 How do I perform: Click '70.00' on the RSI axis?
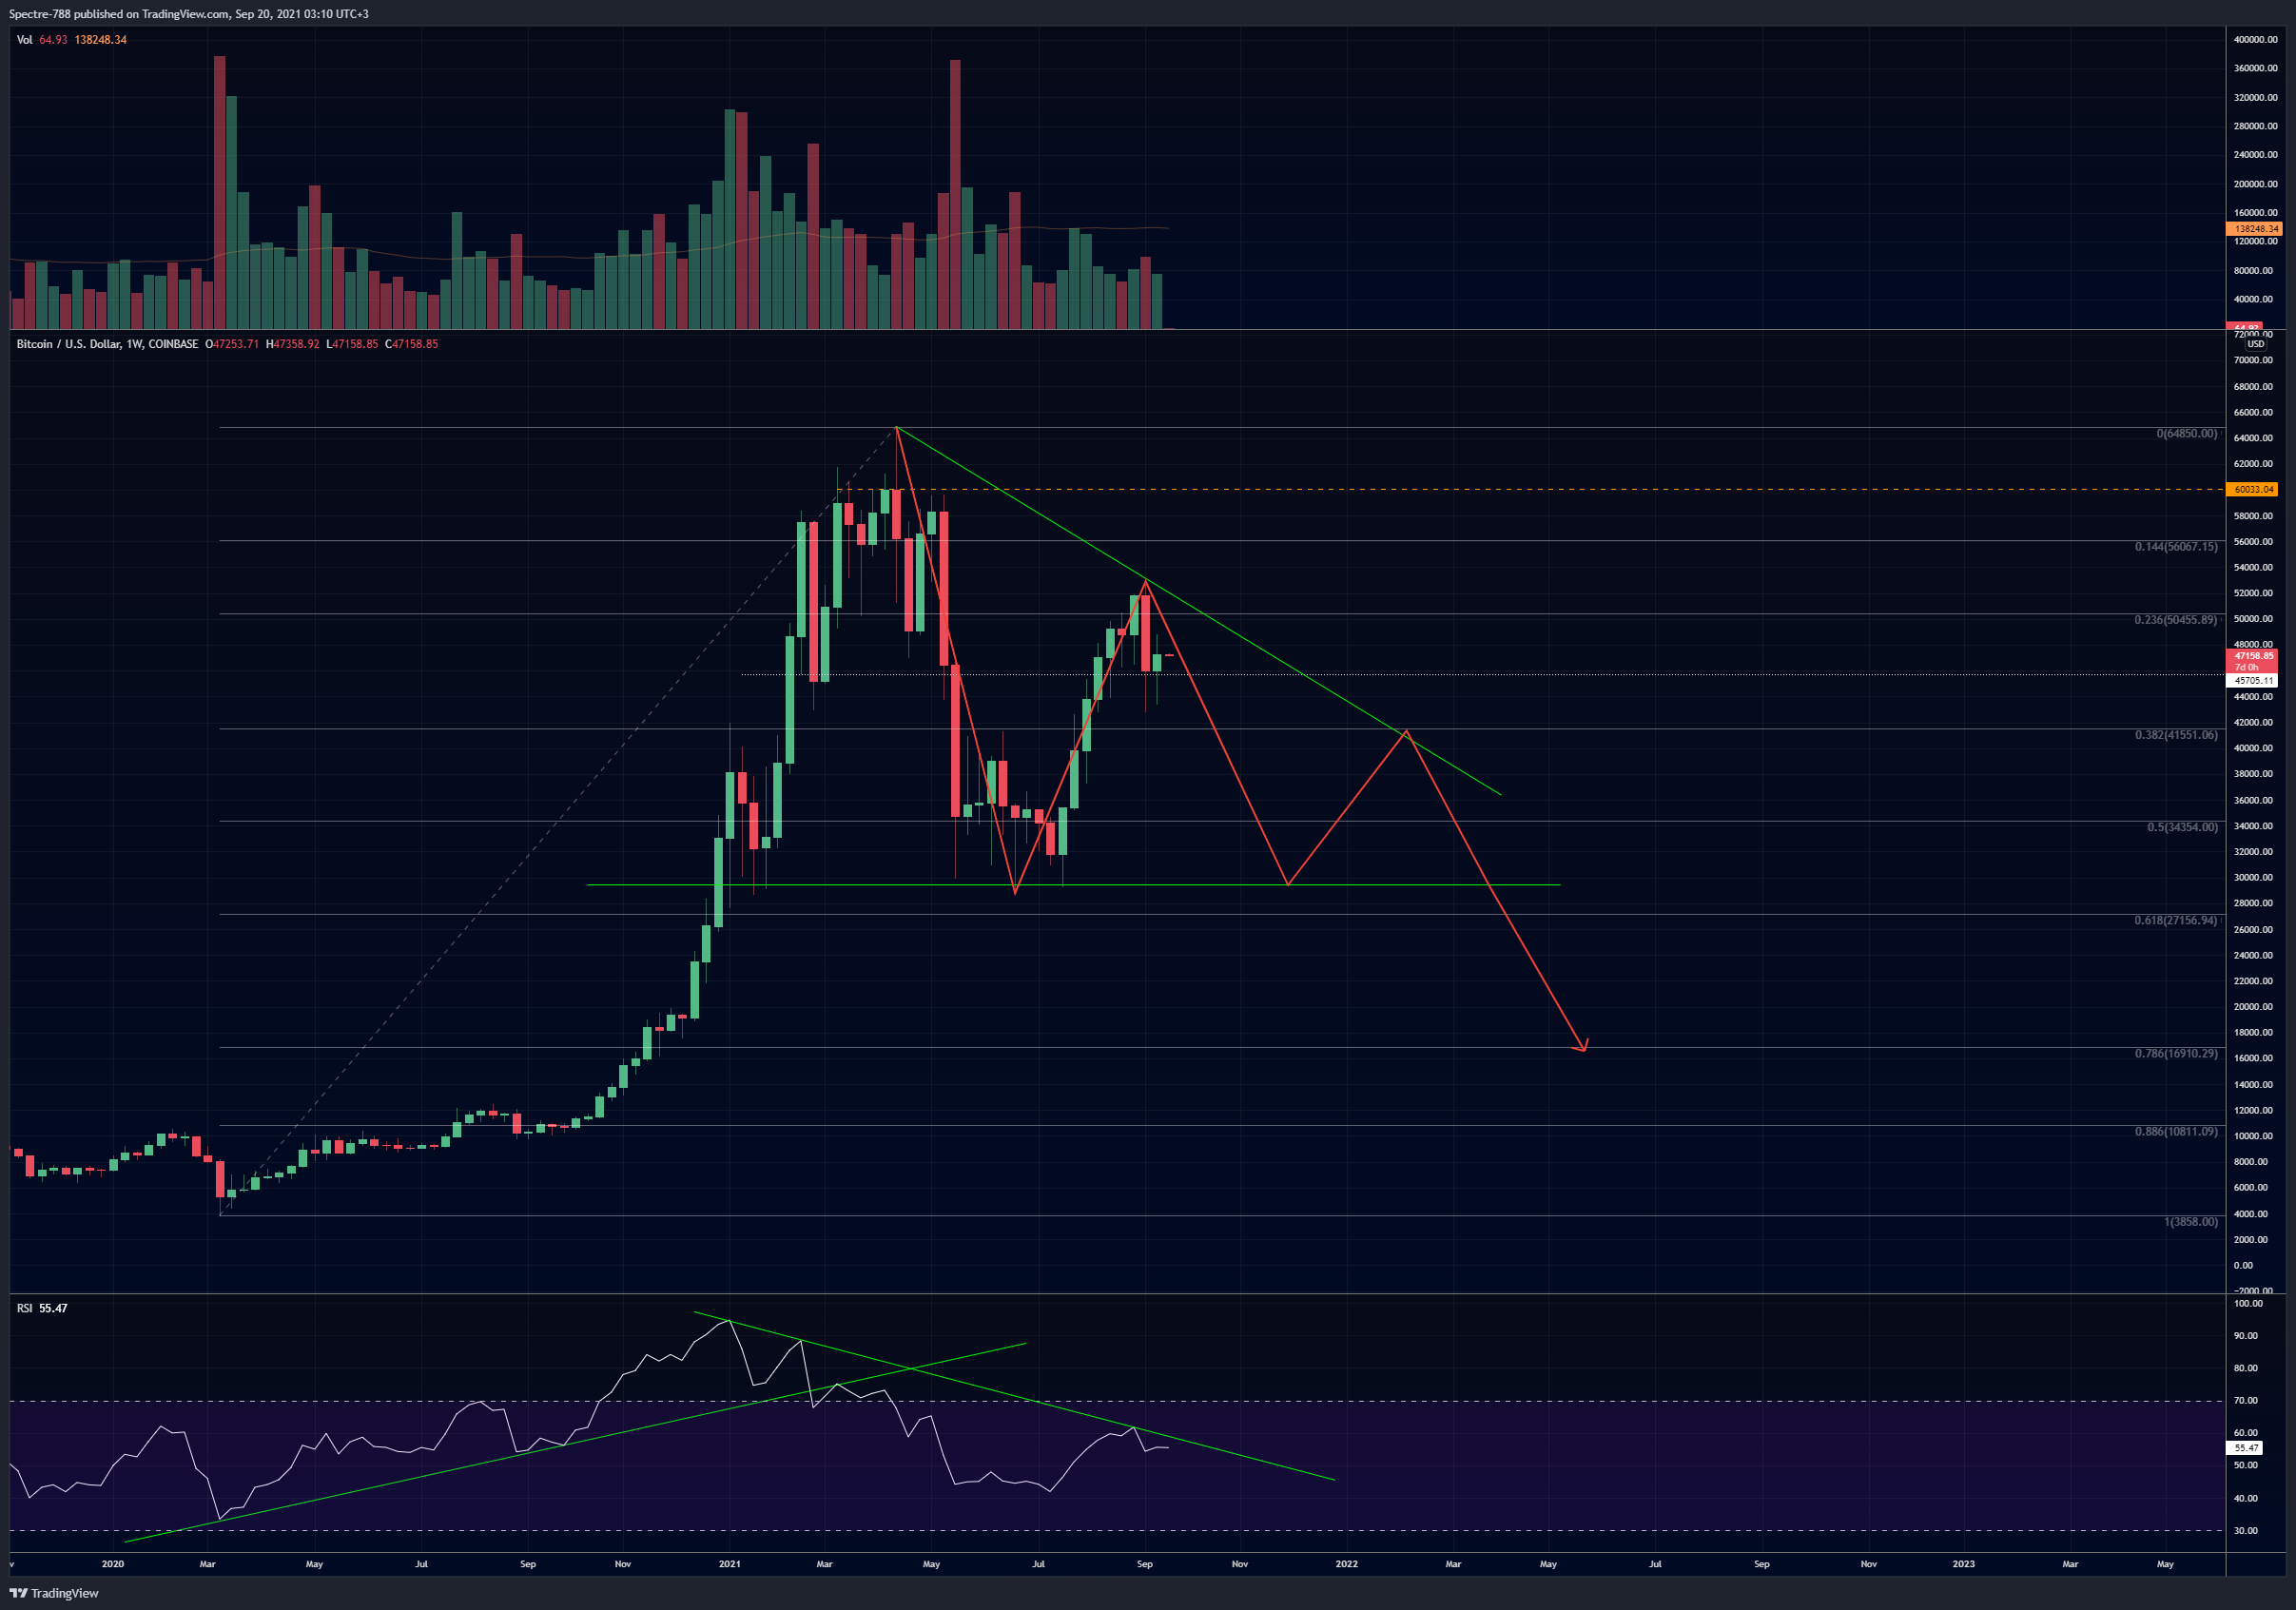2245,1401
